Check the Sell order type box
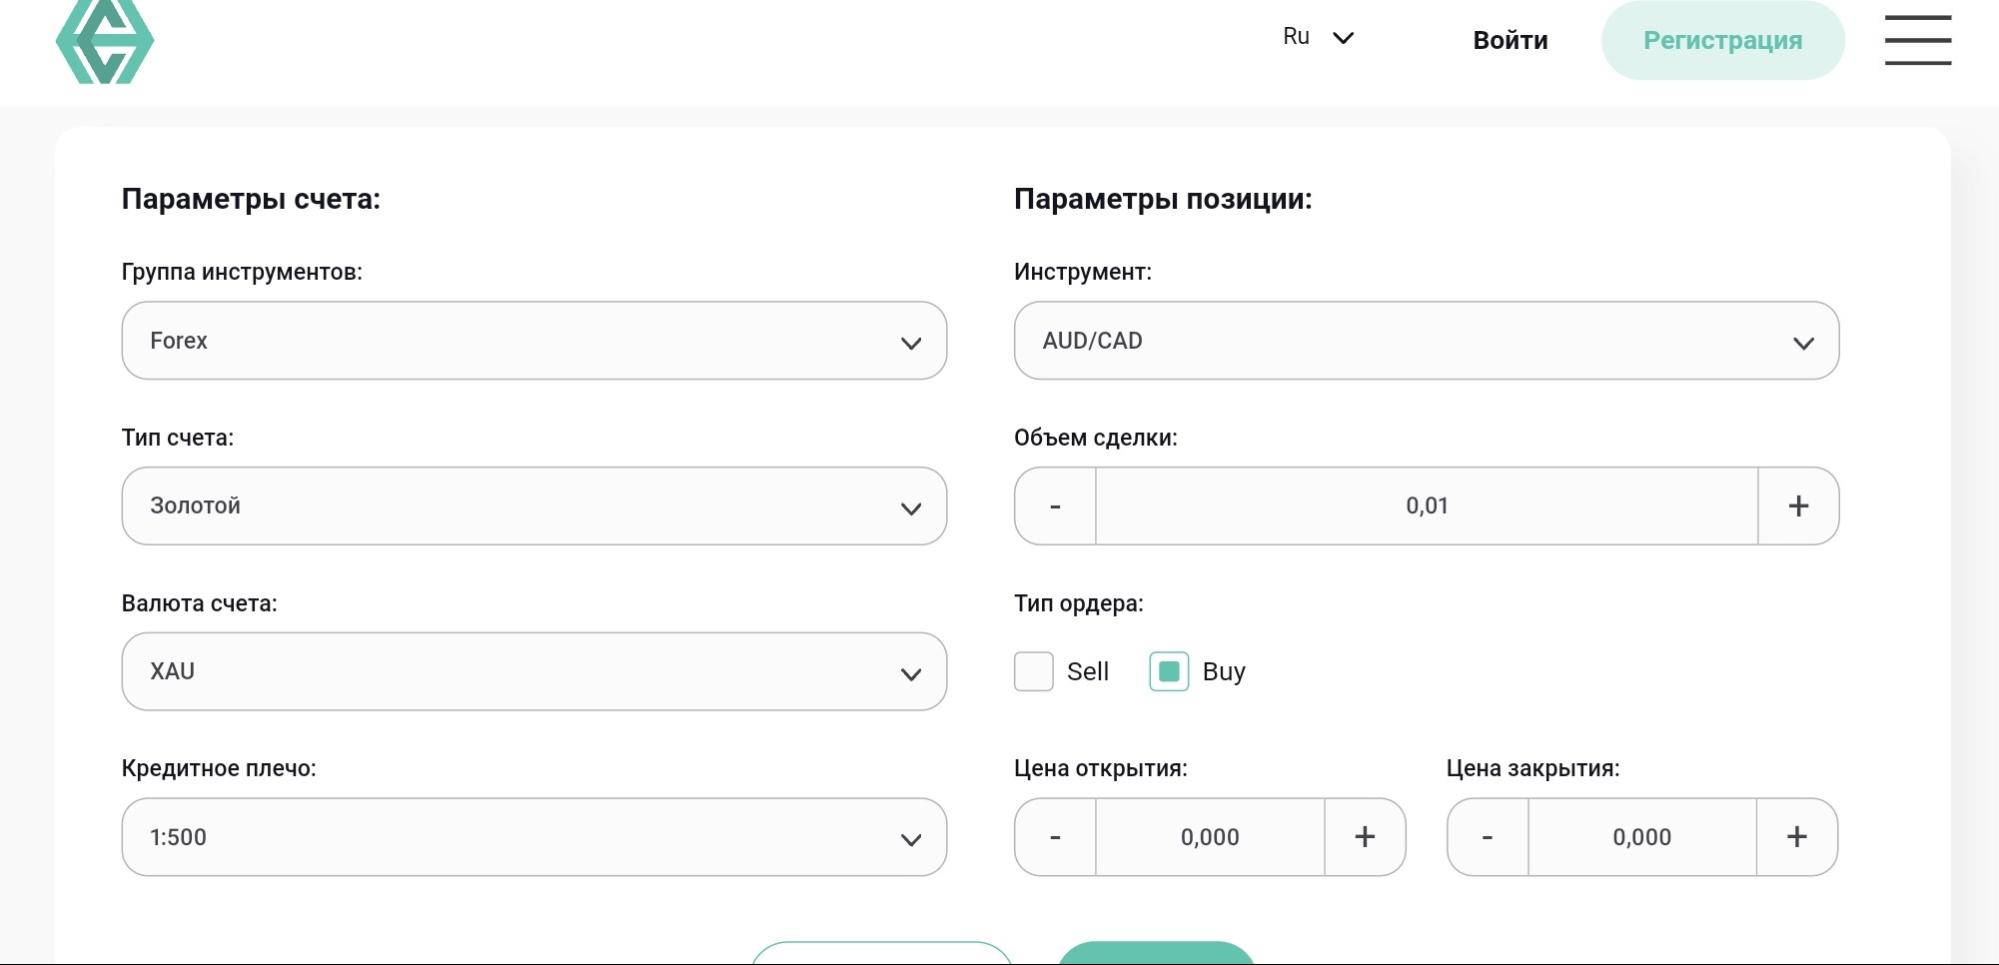1999x965 pixels. point(1034,672)
